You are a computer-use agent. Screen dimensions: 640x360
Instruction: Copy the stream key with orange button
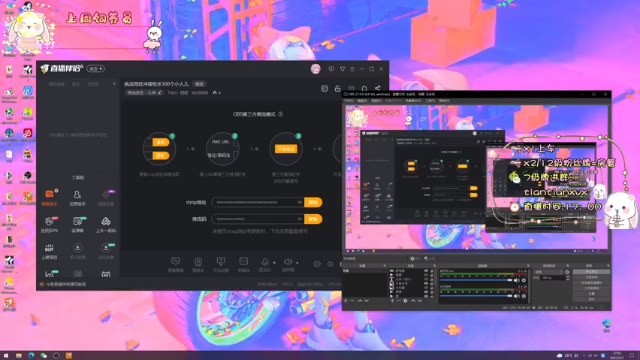pyautogui.click(x=313, y=219)
